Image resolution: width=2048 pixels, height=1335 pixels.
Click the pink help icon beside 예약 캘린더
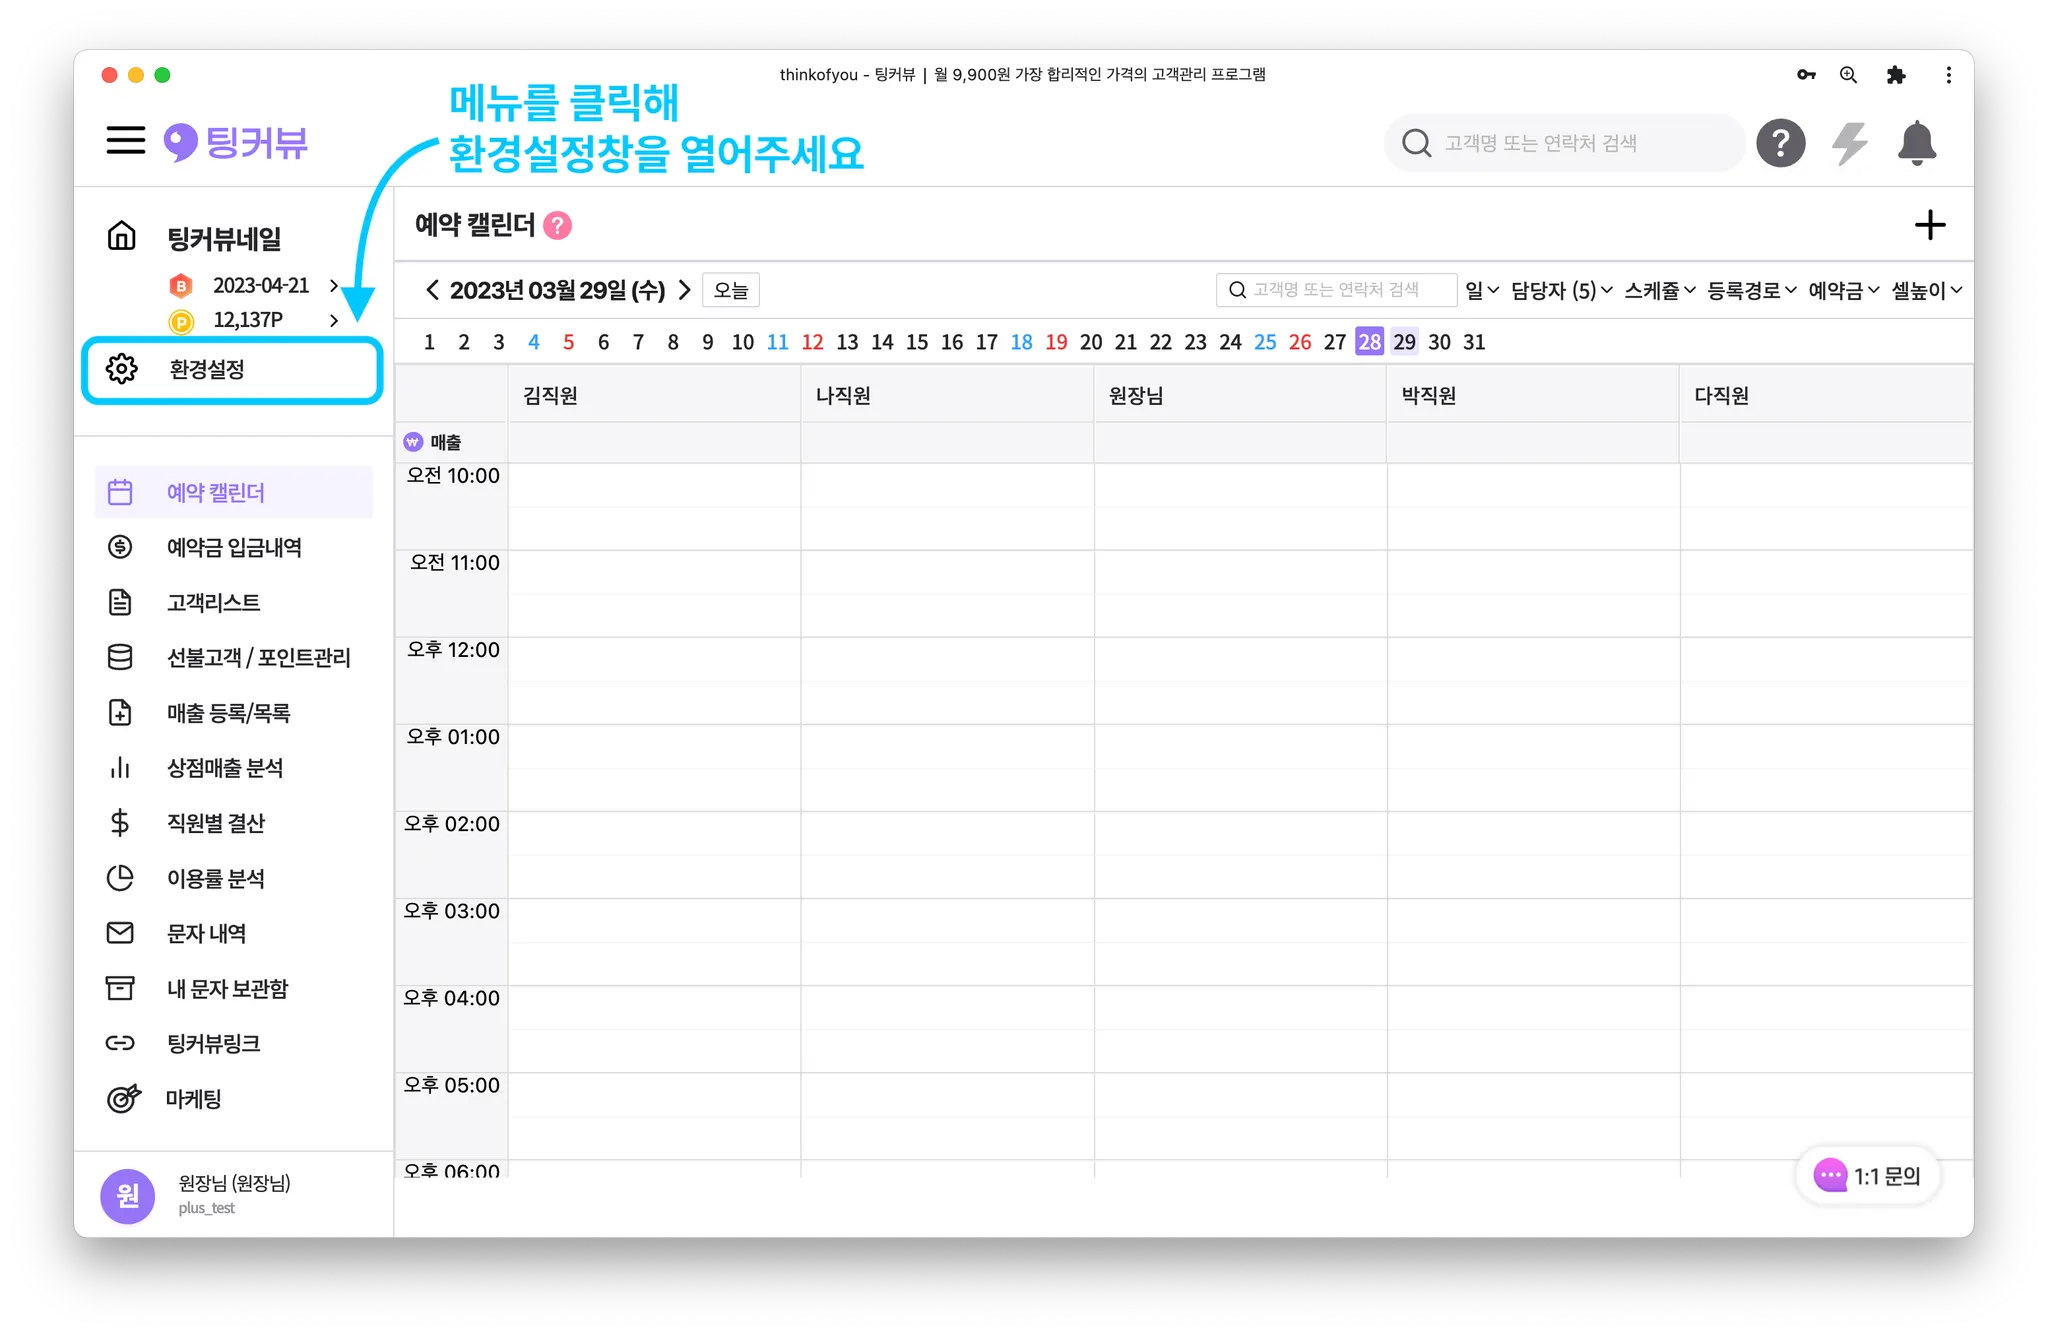coord(557,226)
